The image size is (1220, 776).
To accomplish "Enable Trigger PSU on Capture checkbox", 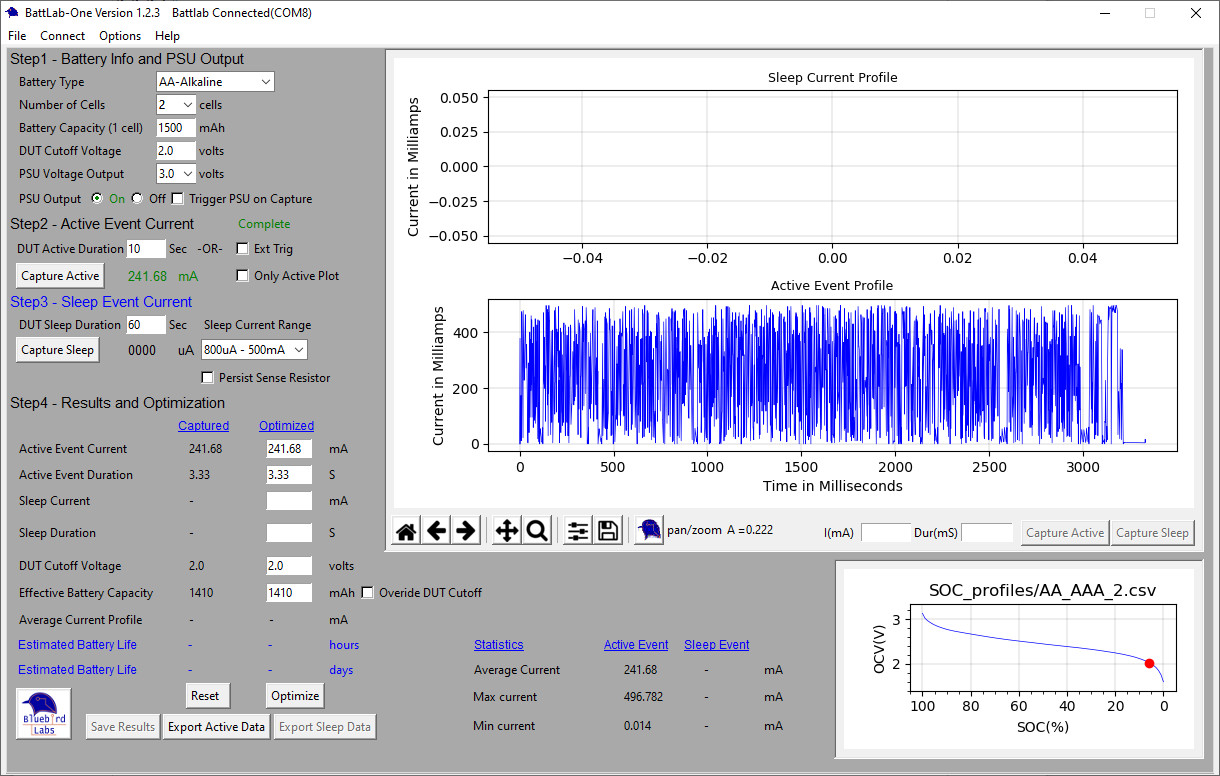I will click(178, 198).
